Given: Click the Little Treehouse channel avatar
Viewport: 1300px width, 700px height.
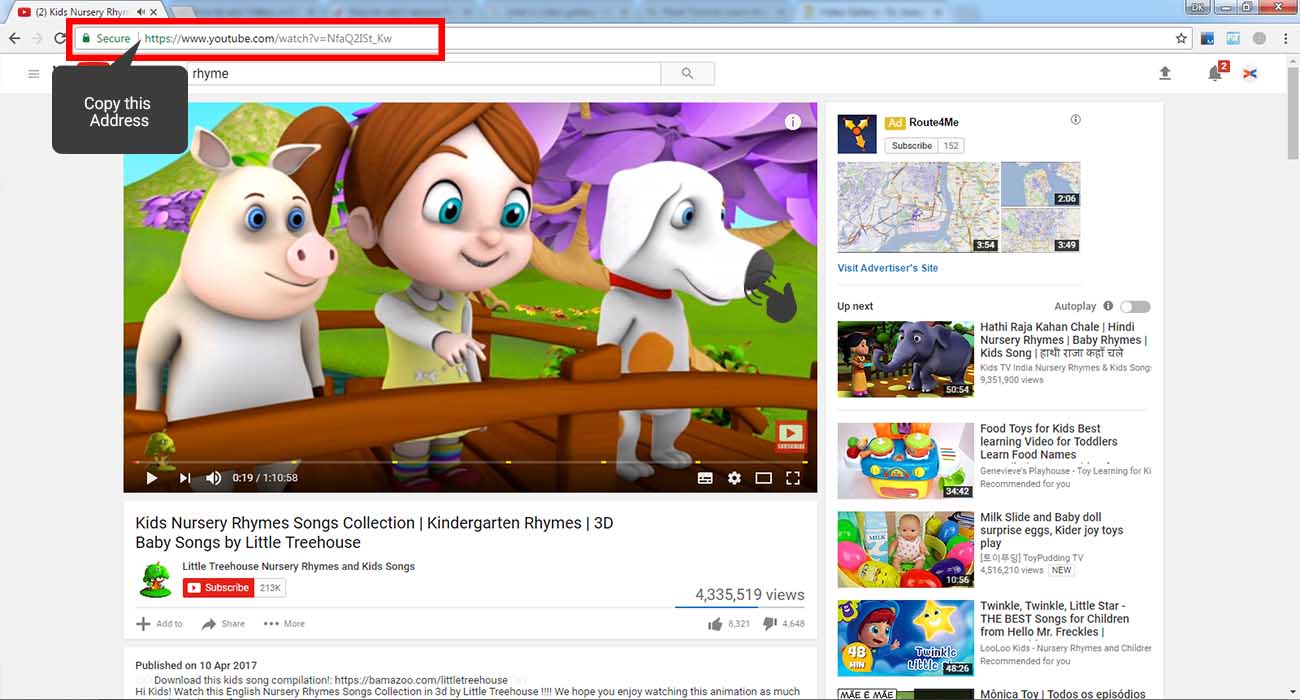Looking at the screenshot, I should [x=154, y=580].
